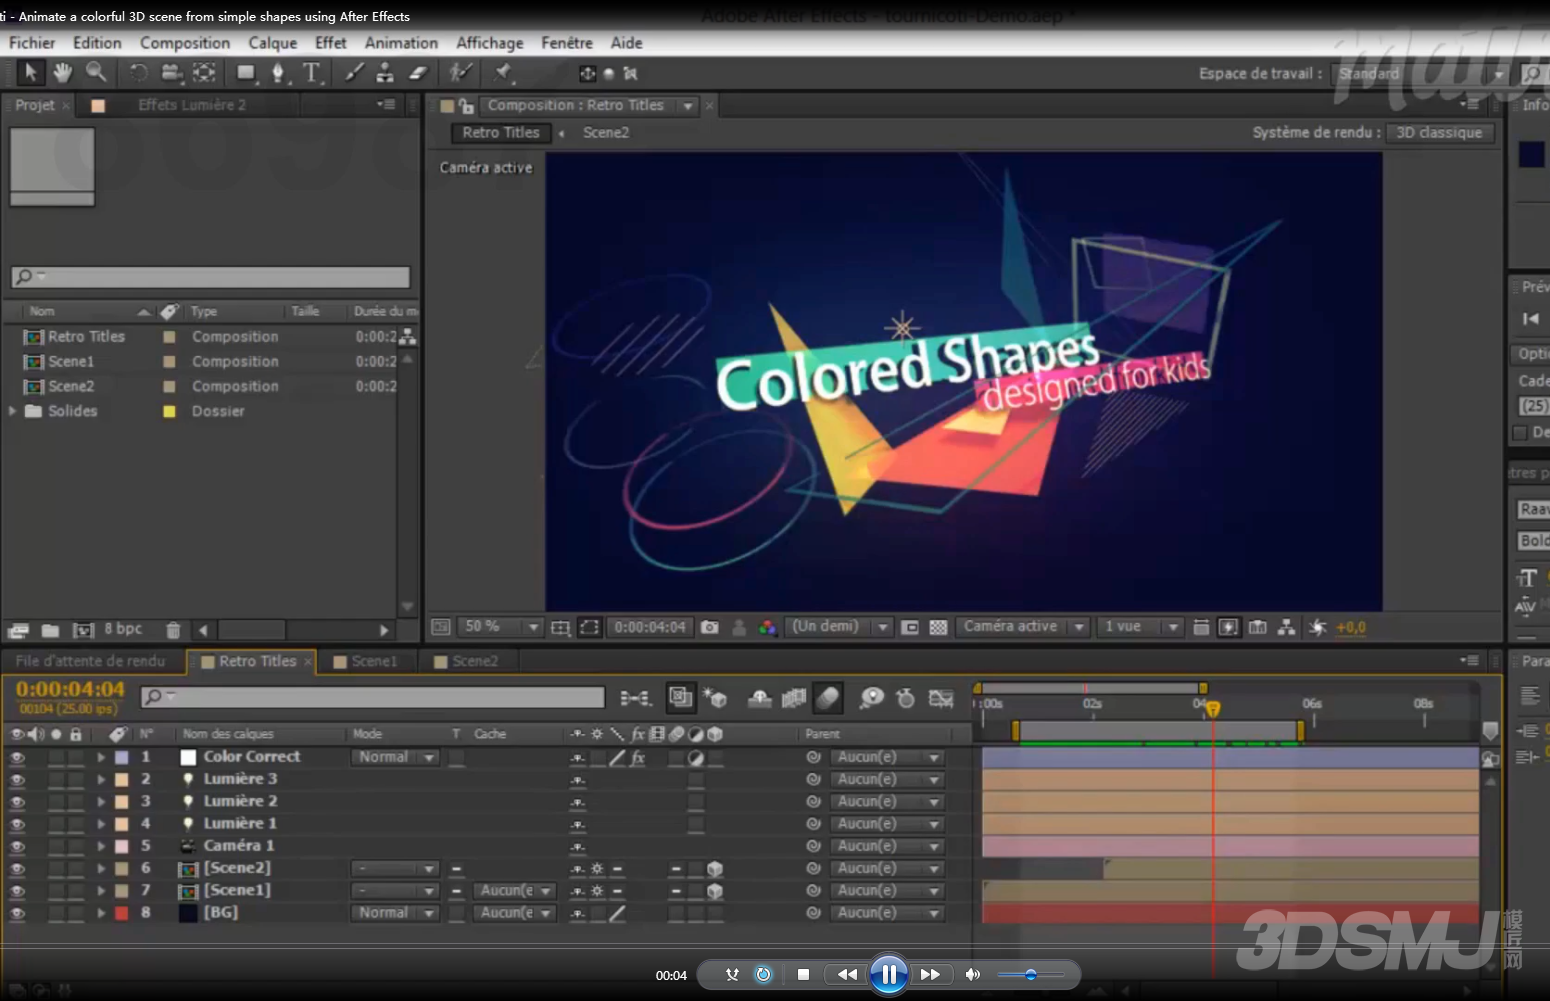
Task: Open the Composition menu
Action: click(185, 43)
